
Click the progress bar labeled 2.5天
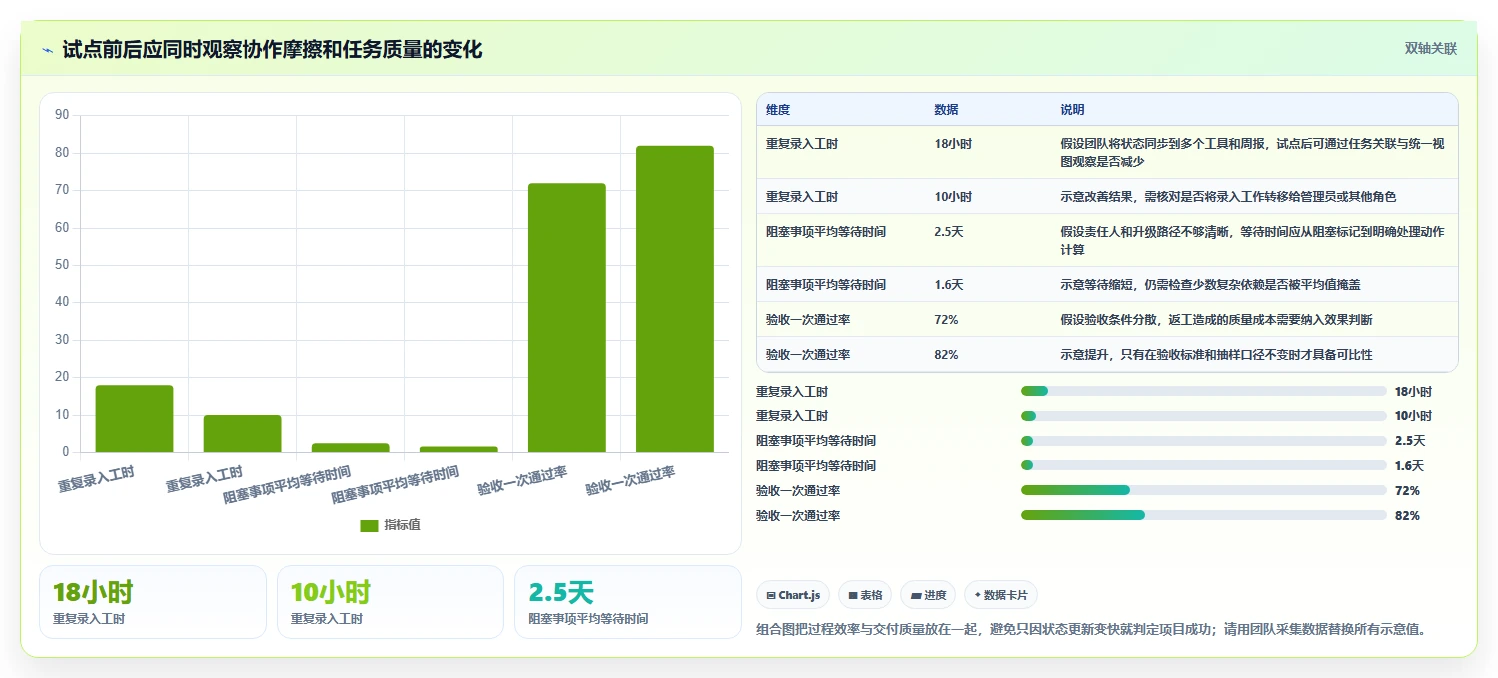tap(1203, 441)
